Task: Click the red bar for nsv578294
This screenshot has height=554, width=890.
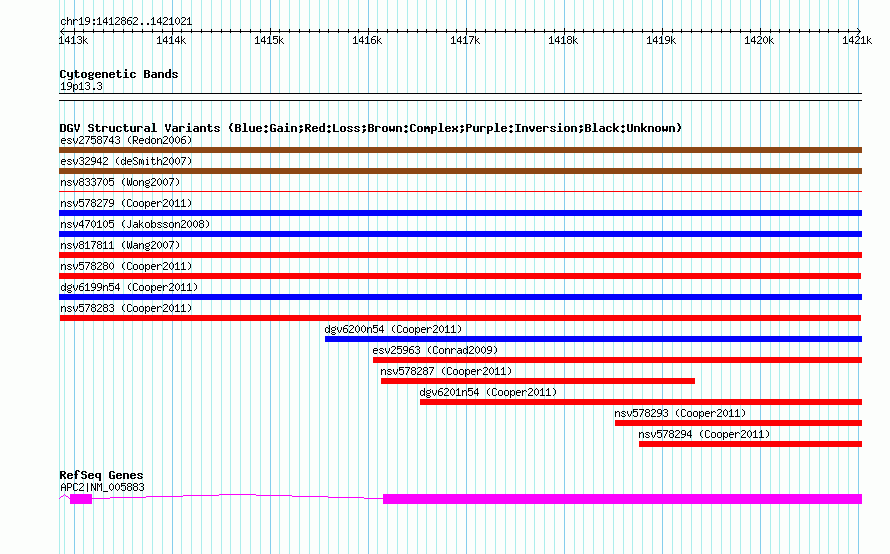Action: 750,444
